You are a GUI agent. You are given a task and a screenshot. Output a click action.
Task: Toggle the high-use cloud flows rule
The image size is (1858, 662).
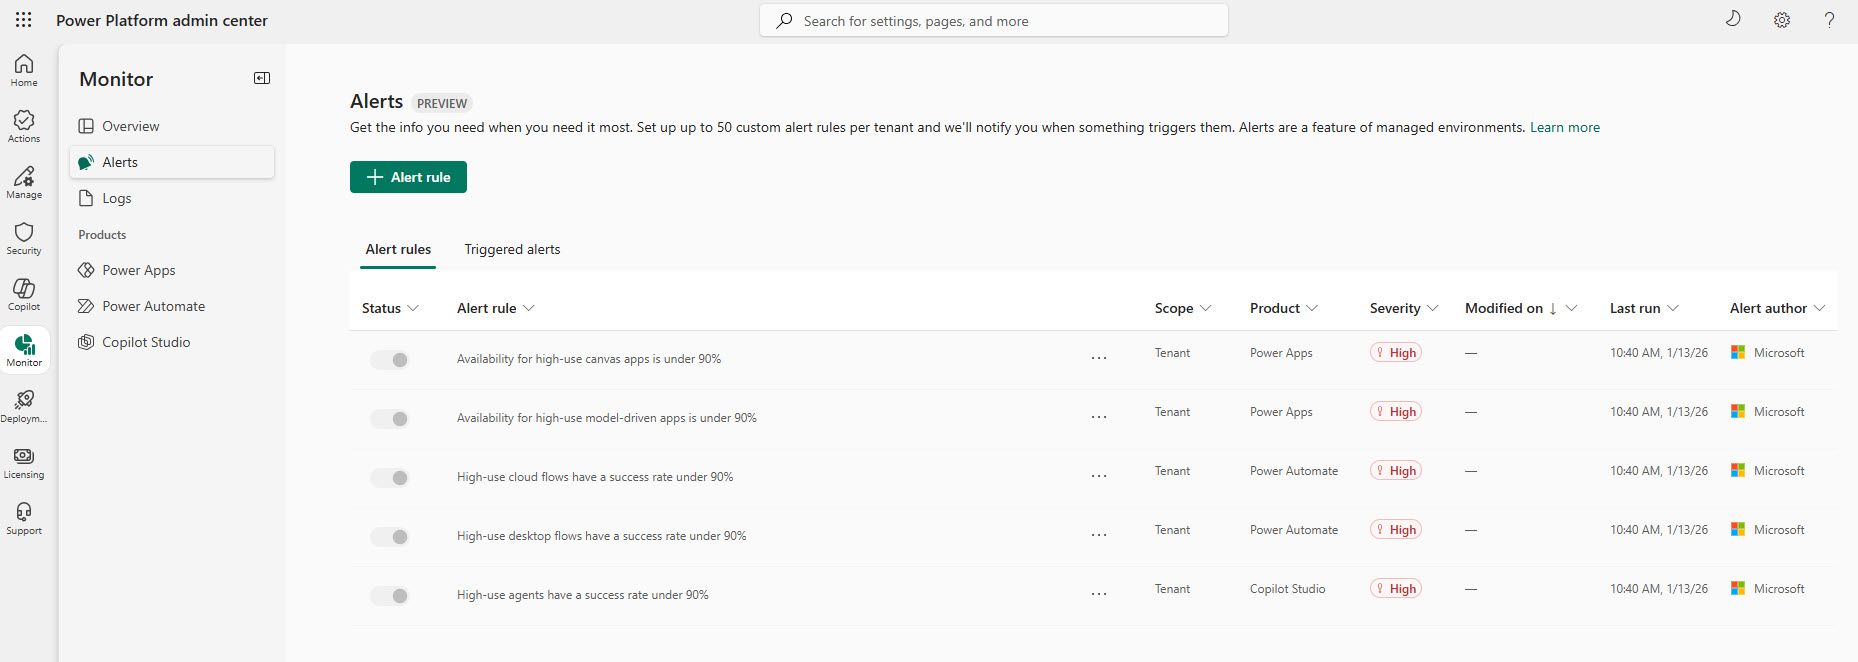389,478
